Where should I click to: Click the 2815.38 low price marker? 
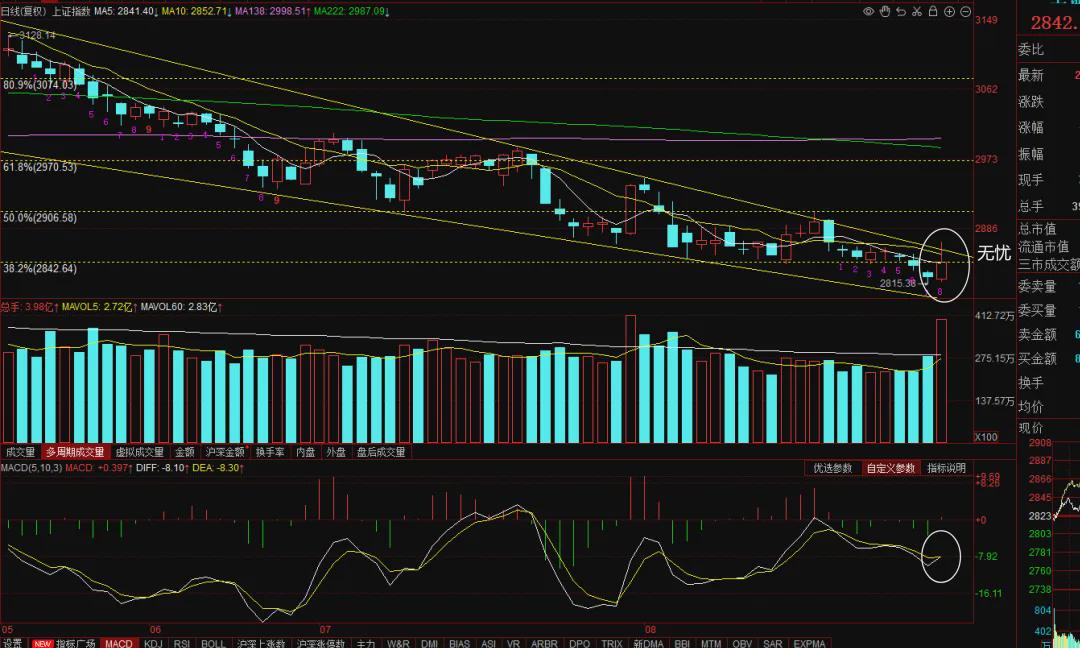897,282
